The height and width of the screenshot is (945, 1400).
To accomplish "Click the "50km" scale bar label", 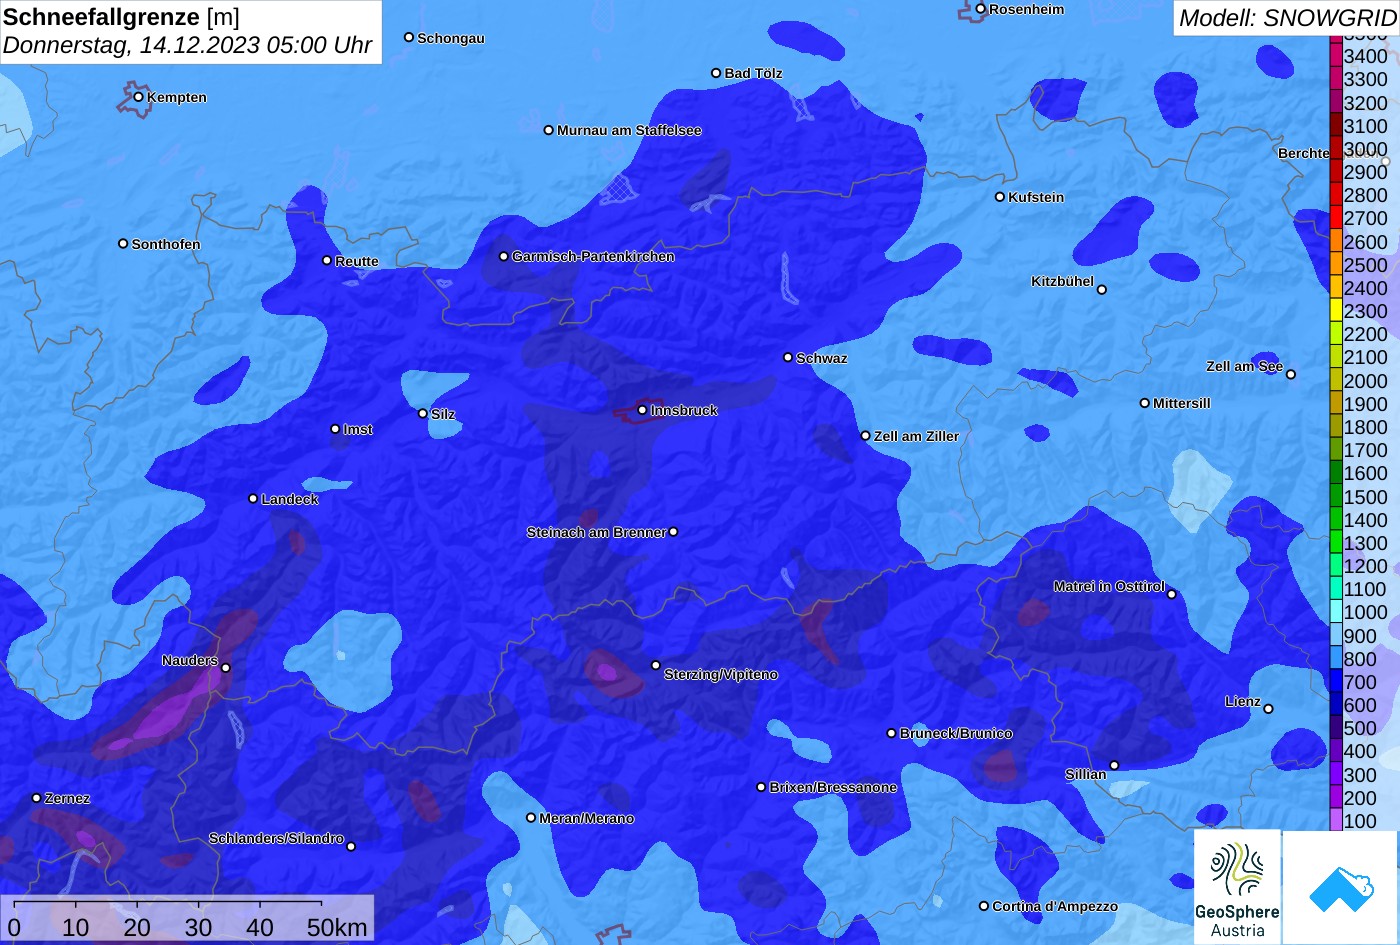I will (x=338, y=928).
